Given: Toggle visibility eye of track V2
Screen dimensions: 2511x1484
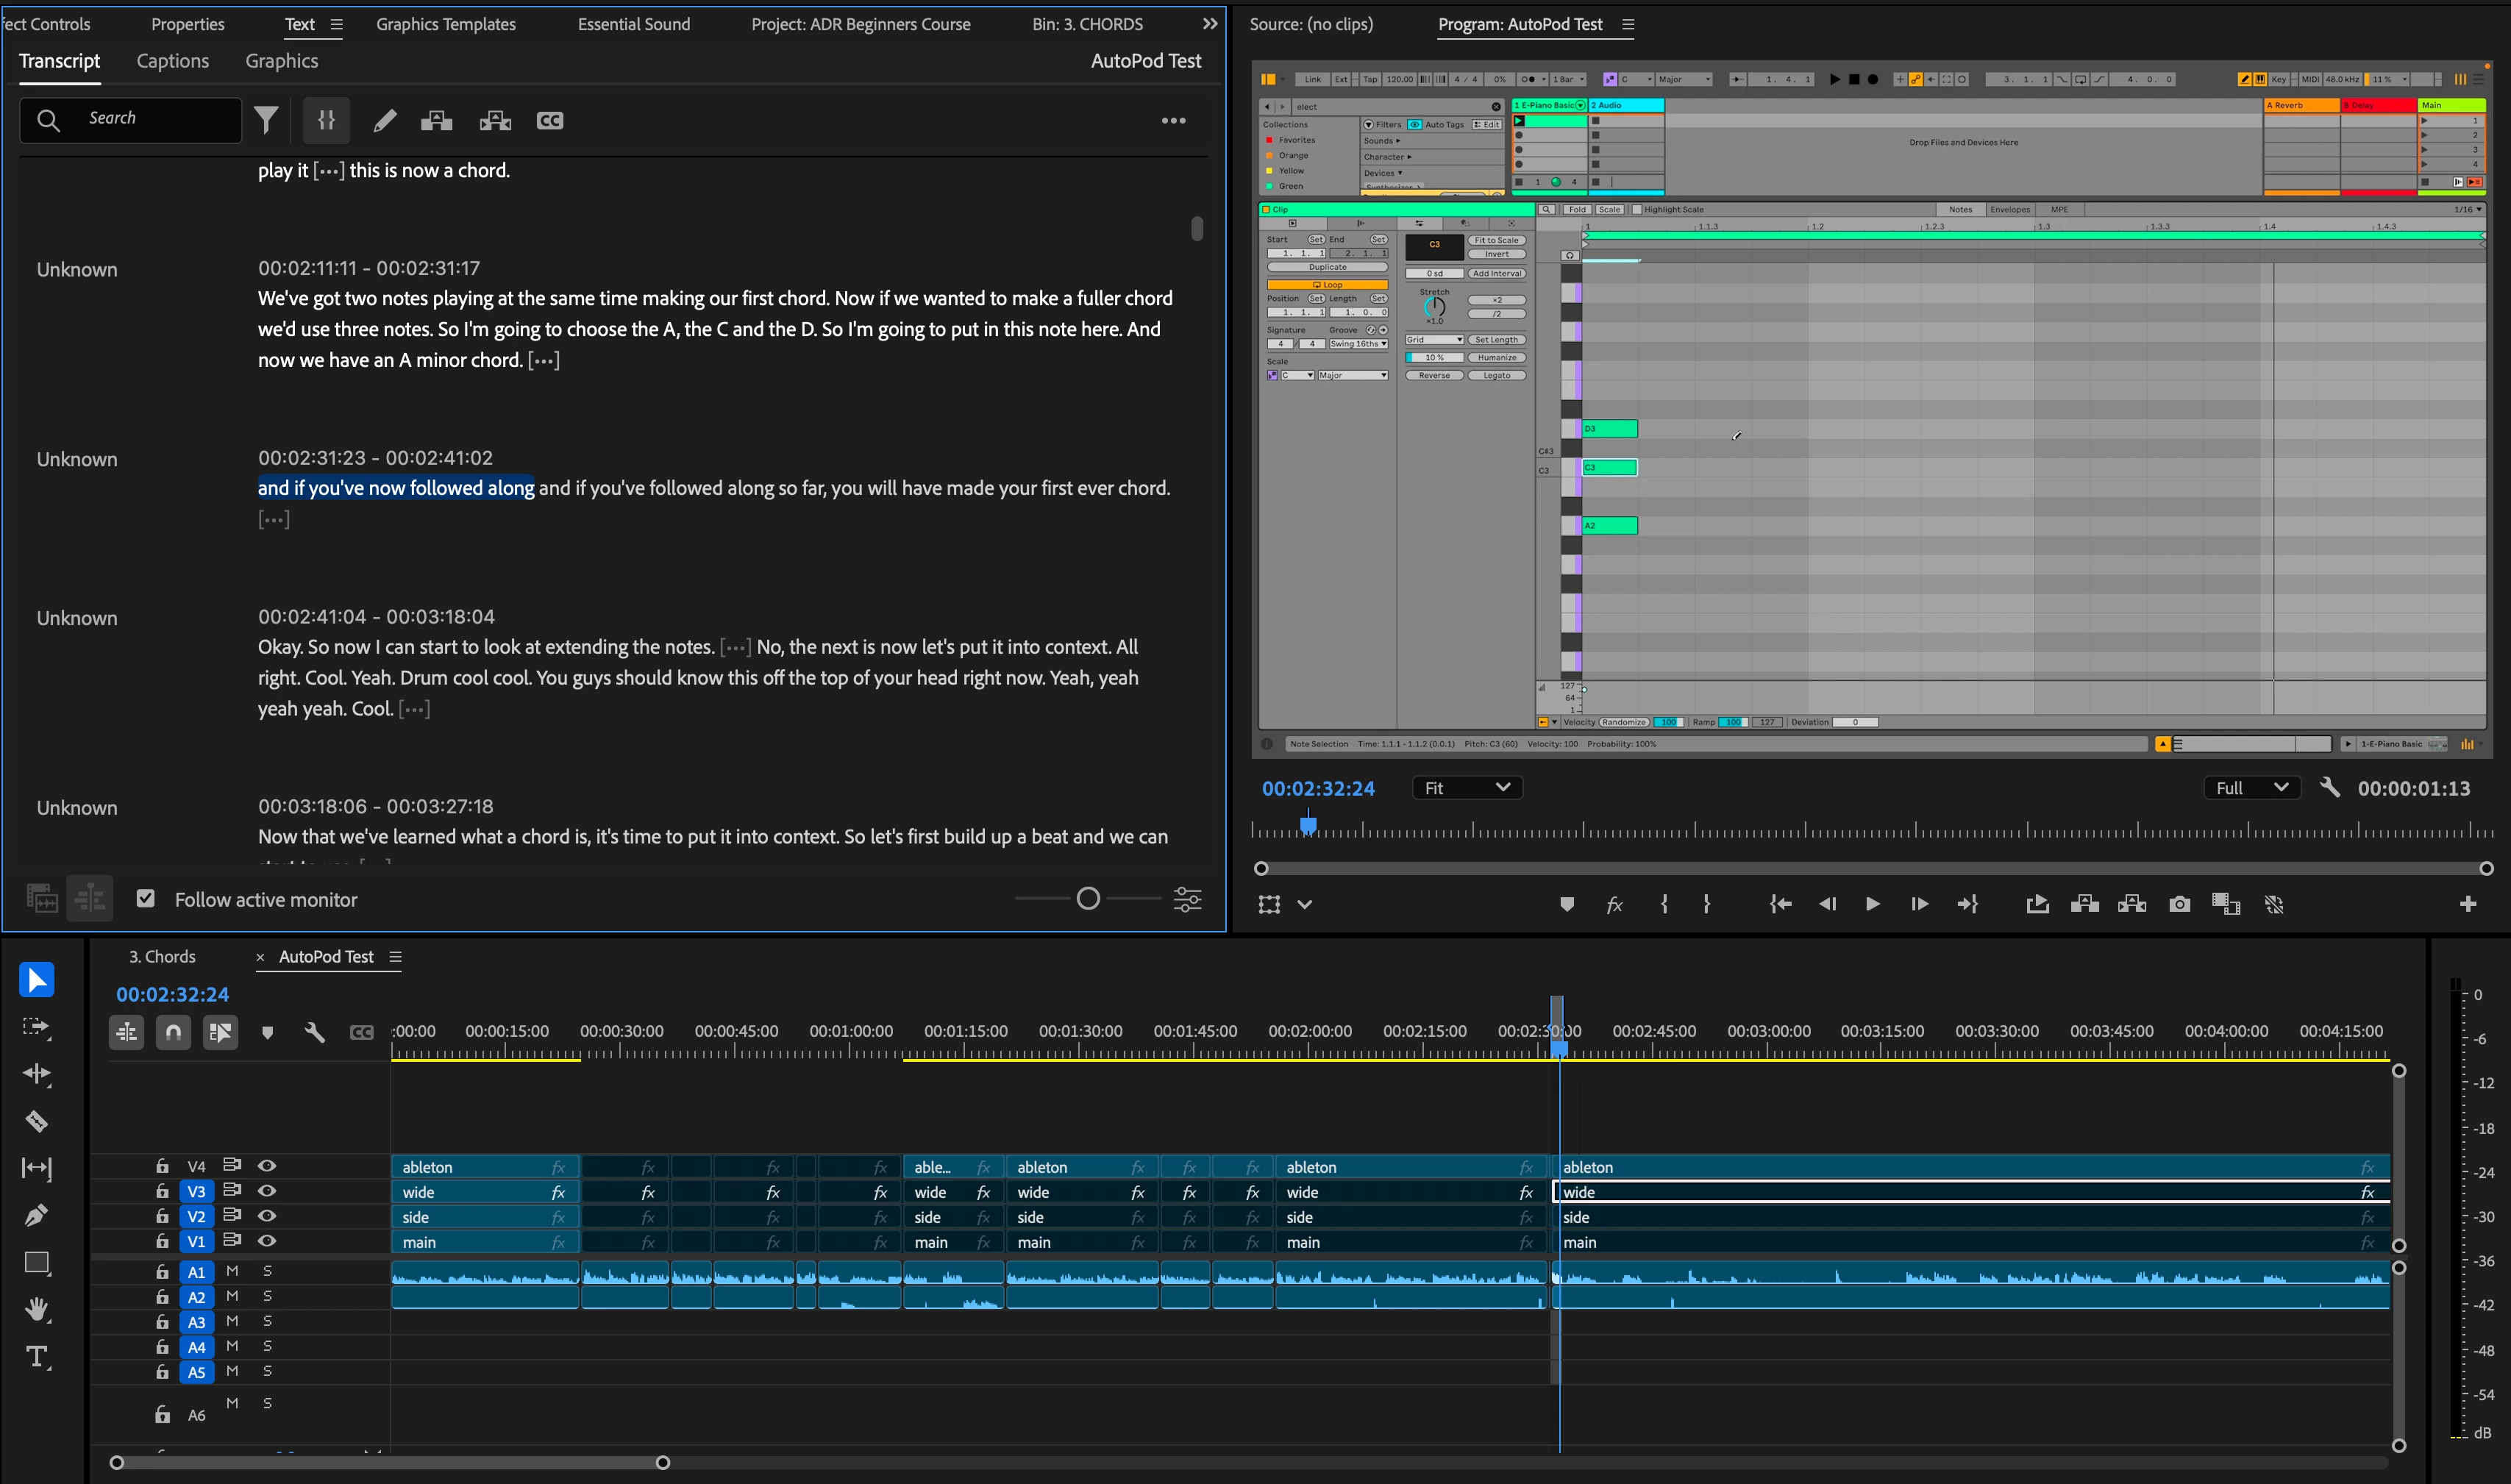Looking at the screenshot, I should click(x=266, y=1216).
